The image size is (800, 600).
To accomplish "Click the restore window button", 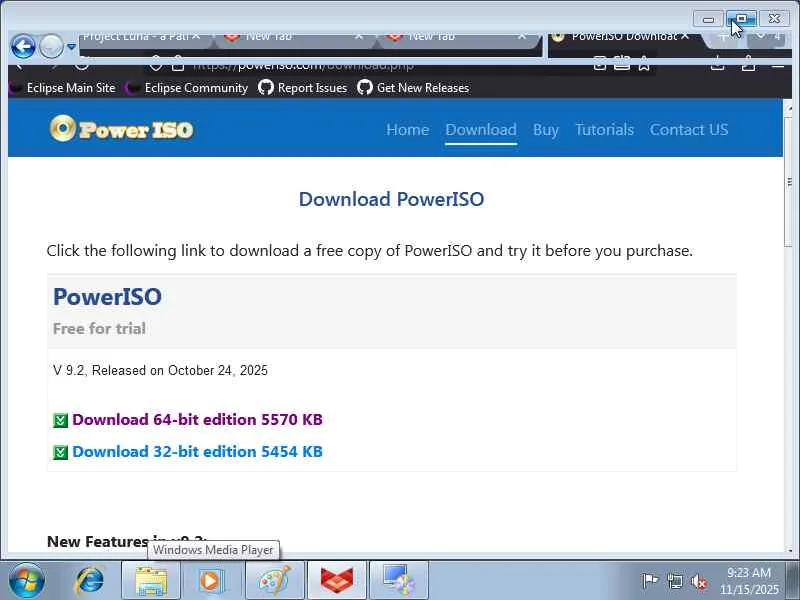I will [x=741, y=19].
